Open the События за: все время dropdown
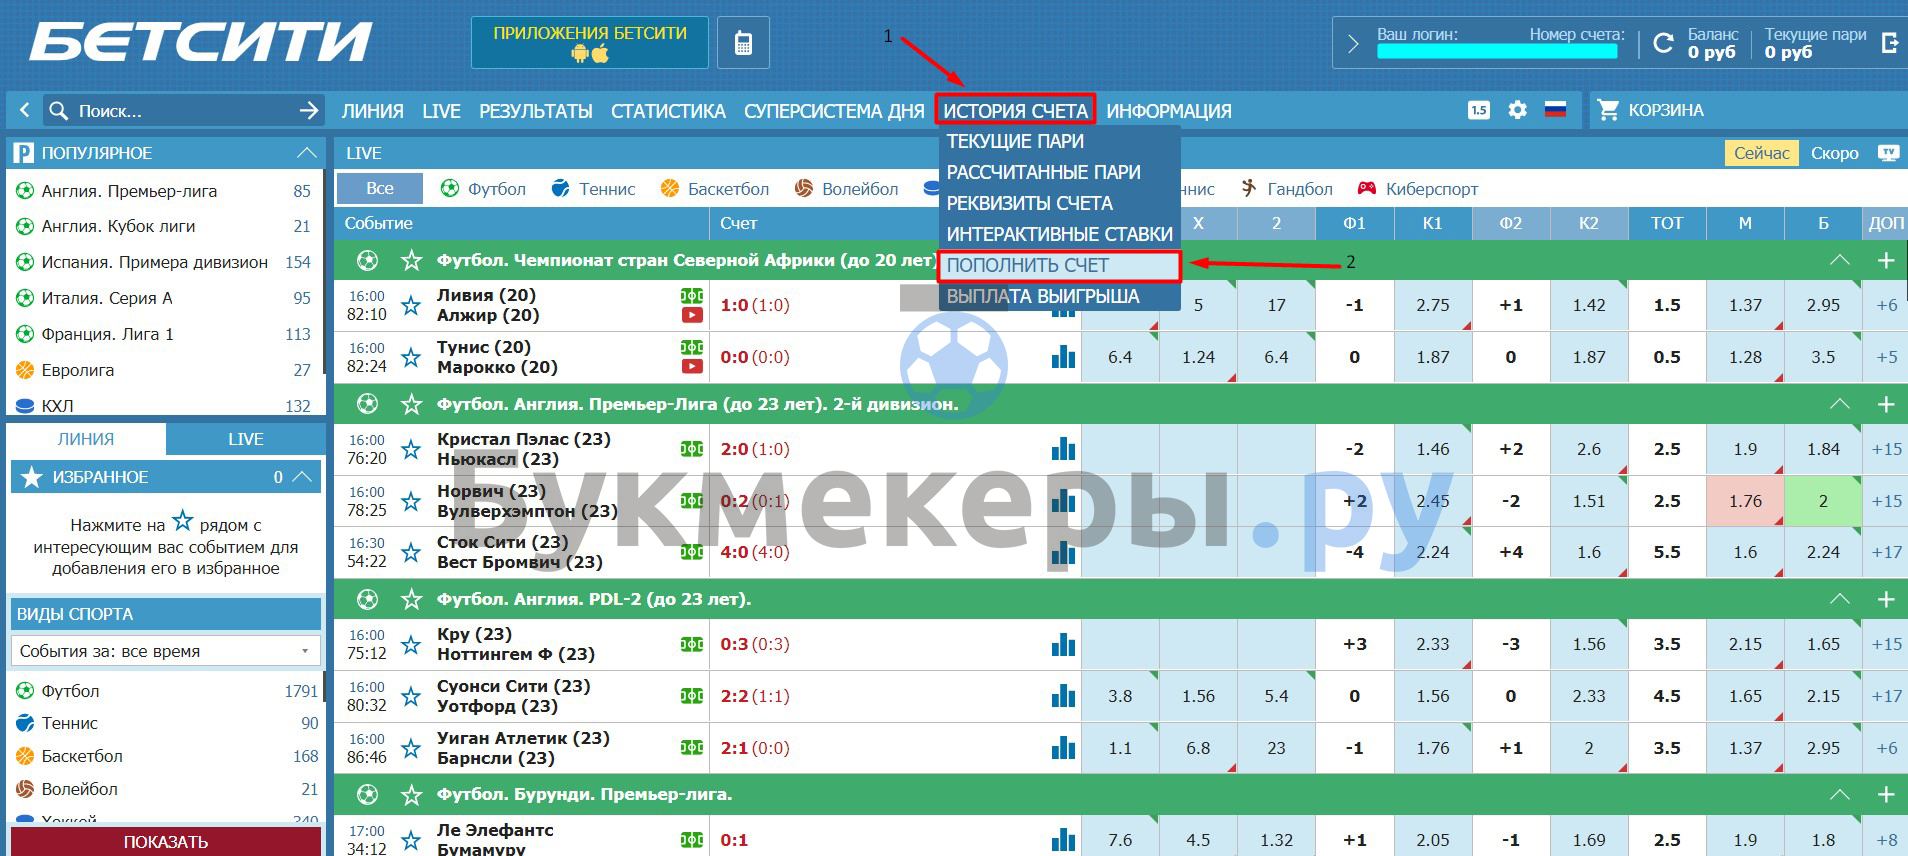This screenshot has height=856, width=1908. pyautogui.click(x=166, y=651)
